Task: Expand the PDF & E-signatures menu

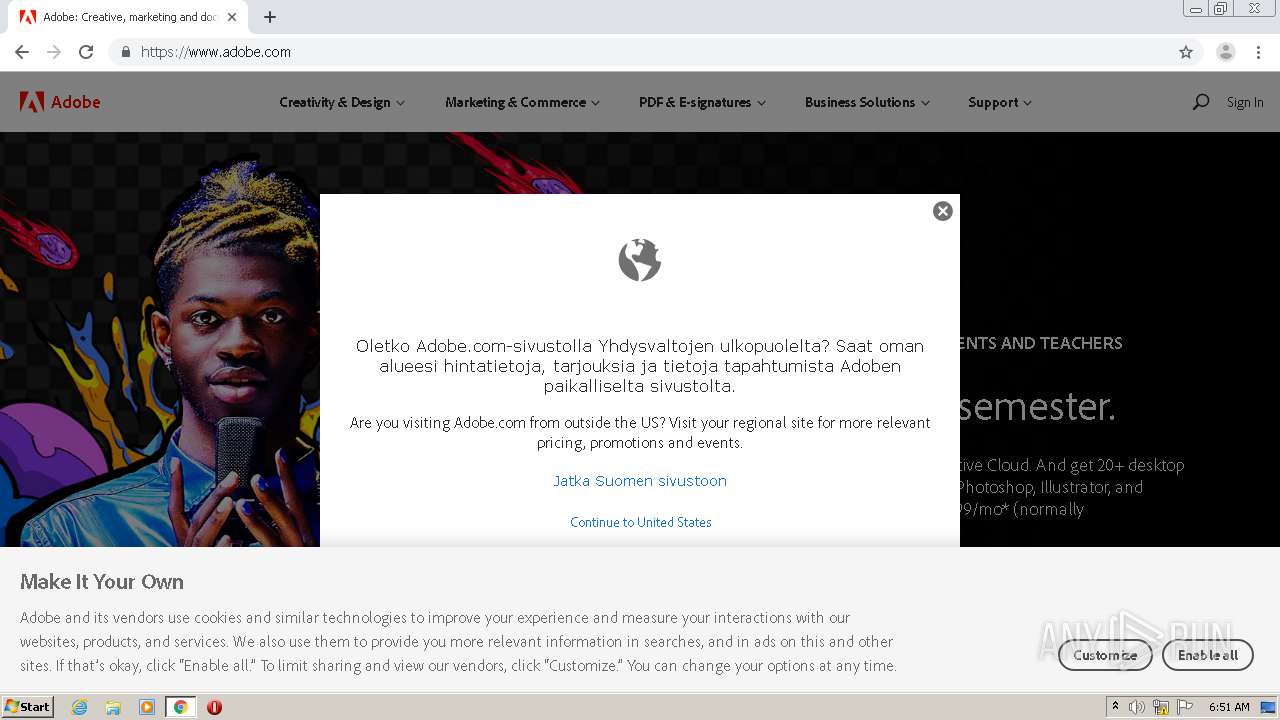Action: (702, 102)
